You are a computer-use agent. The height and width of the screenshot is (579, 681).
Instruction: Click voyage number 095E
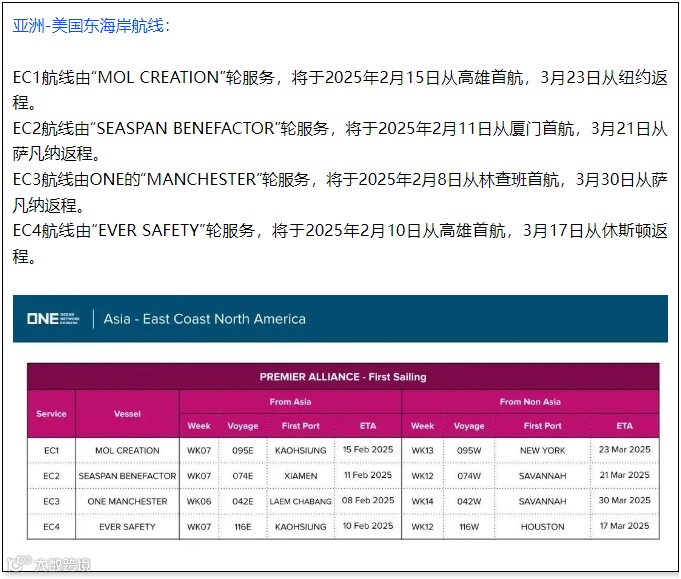coord(242,450)
